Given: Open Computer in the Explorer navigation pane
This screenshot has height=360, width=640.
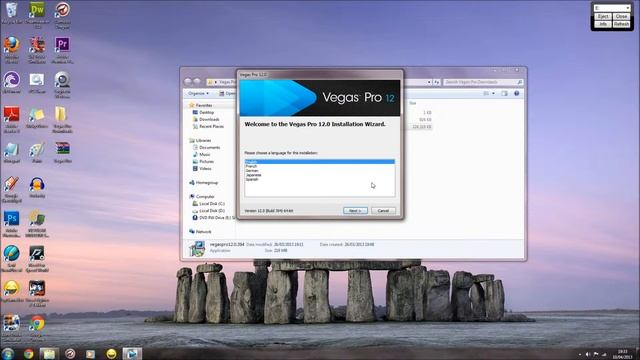Looking at the screenshot, I should tap(205, 196).
